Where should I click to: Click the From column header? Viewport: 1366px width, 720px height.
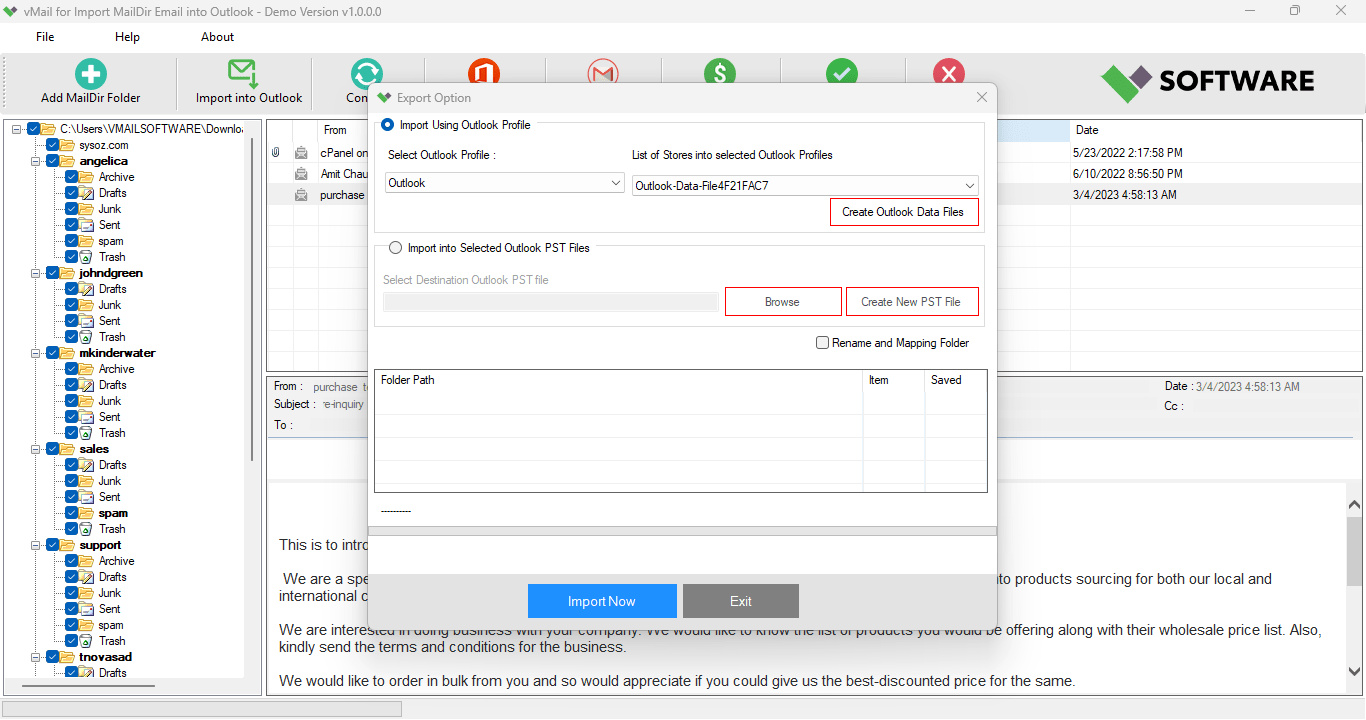[x=342, y=130]
